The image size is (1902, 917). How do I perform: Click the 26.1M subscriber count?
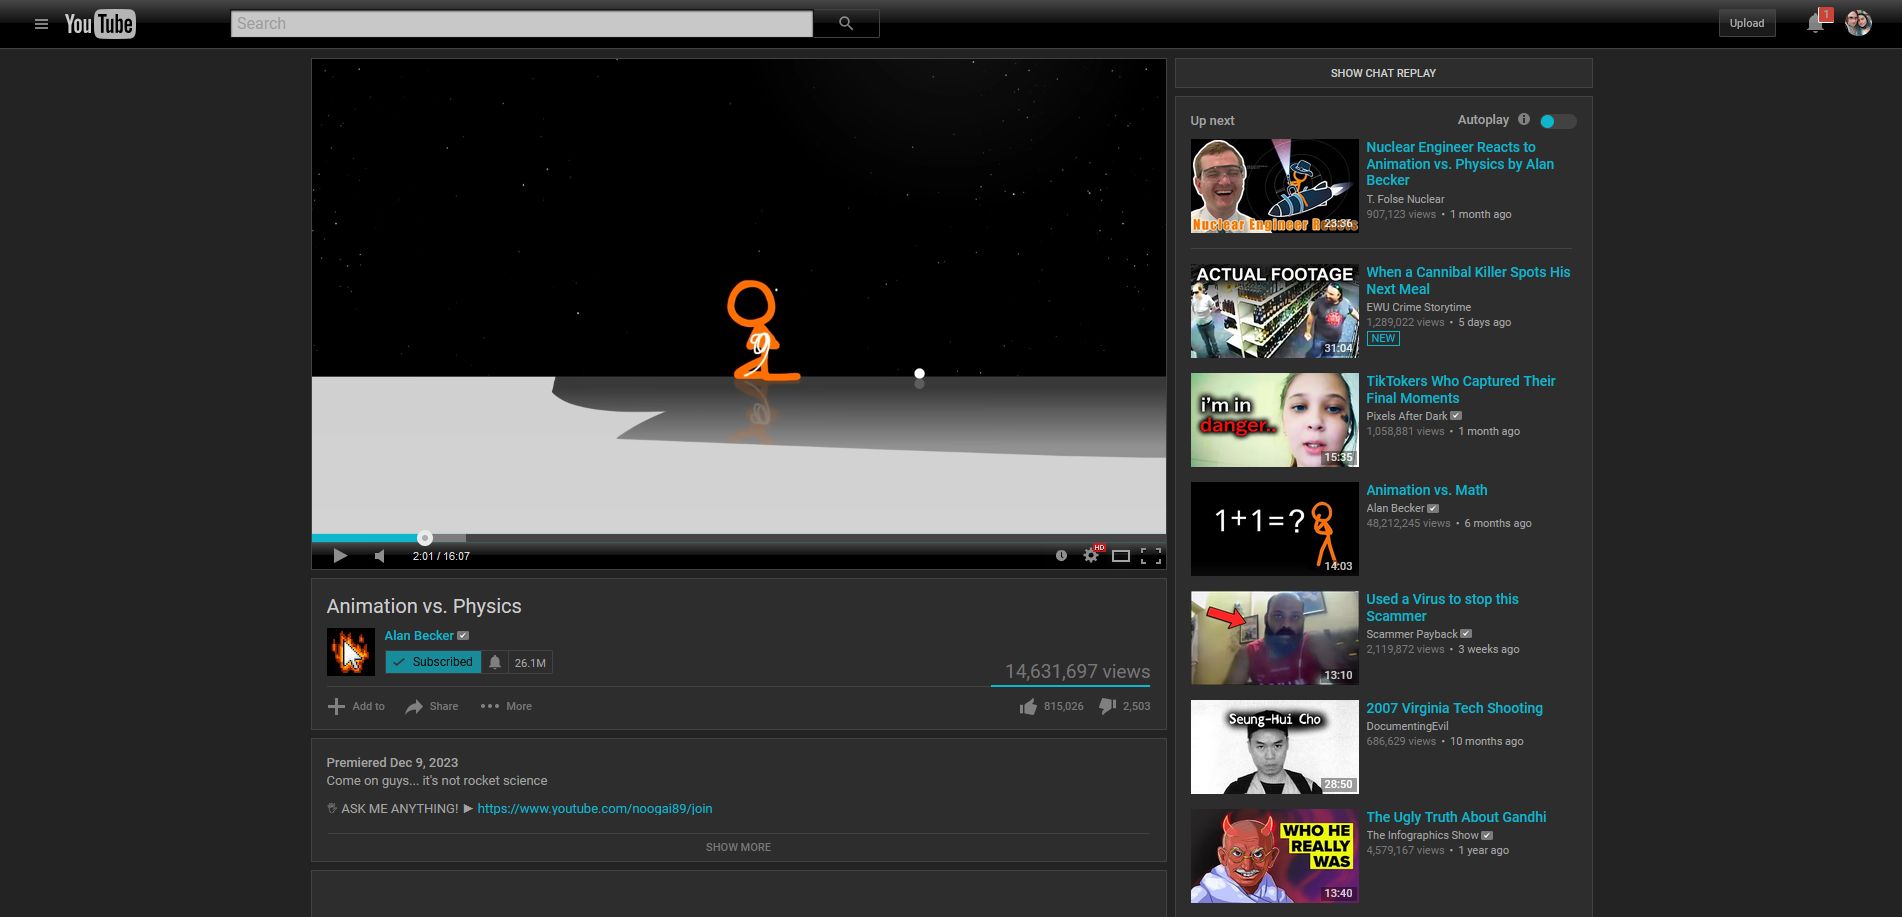[x=530, y=663]
